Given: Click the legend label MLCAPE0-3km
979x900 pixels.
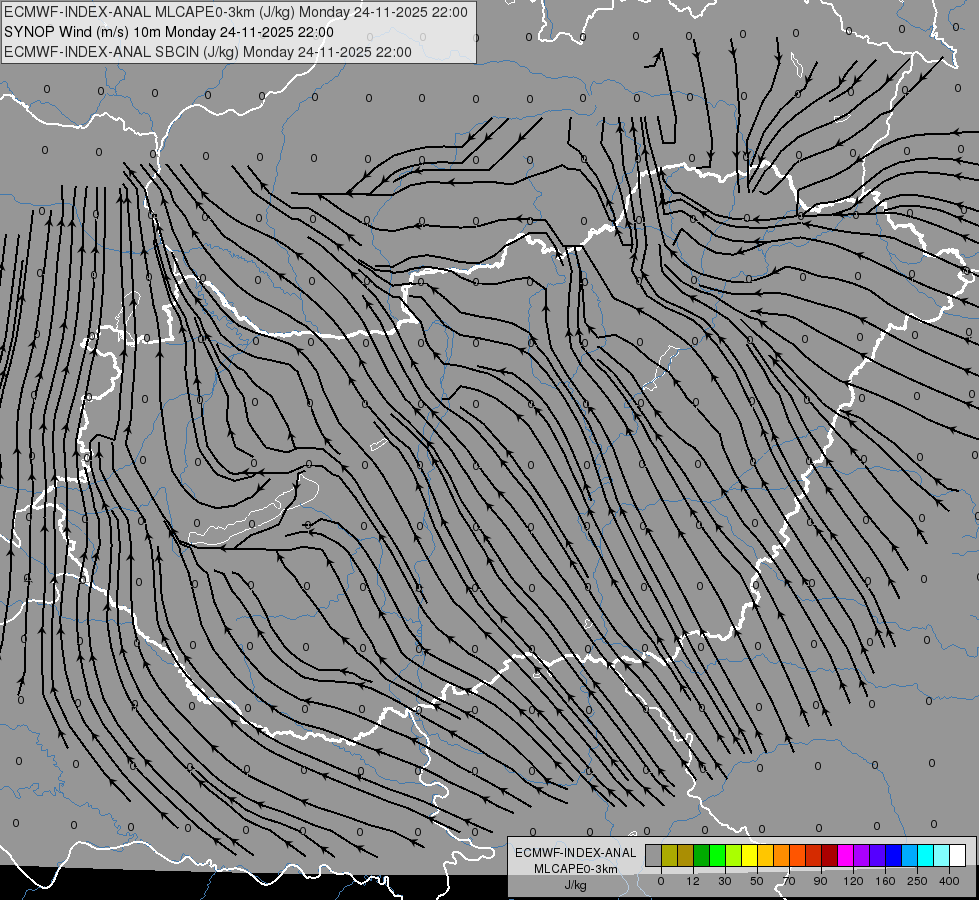Looking at the screenshot, I should tap(576, 868).
